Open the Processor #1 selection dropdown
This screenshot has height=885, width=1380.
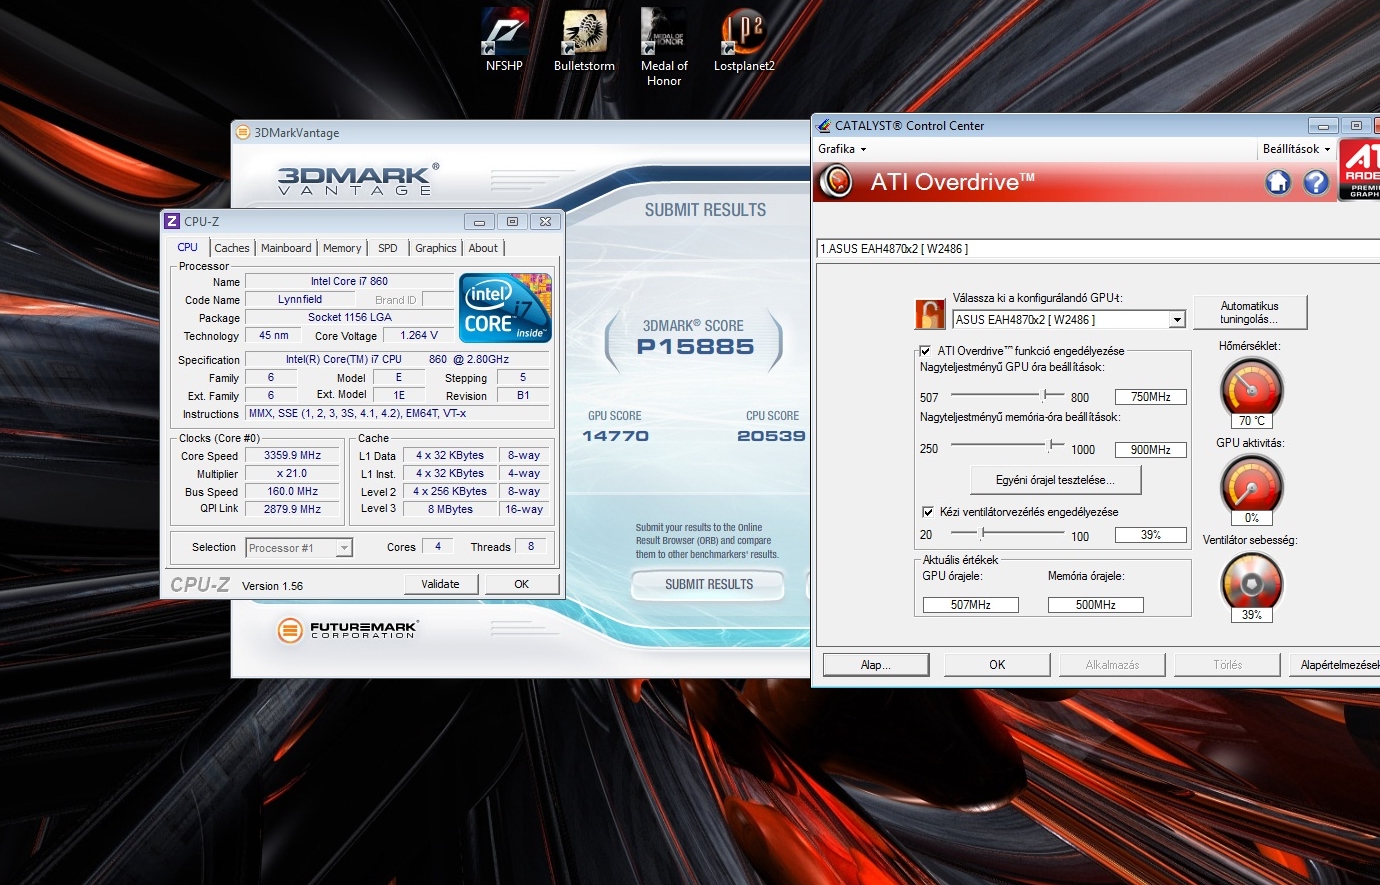299,548
